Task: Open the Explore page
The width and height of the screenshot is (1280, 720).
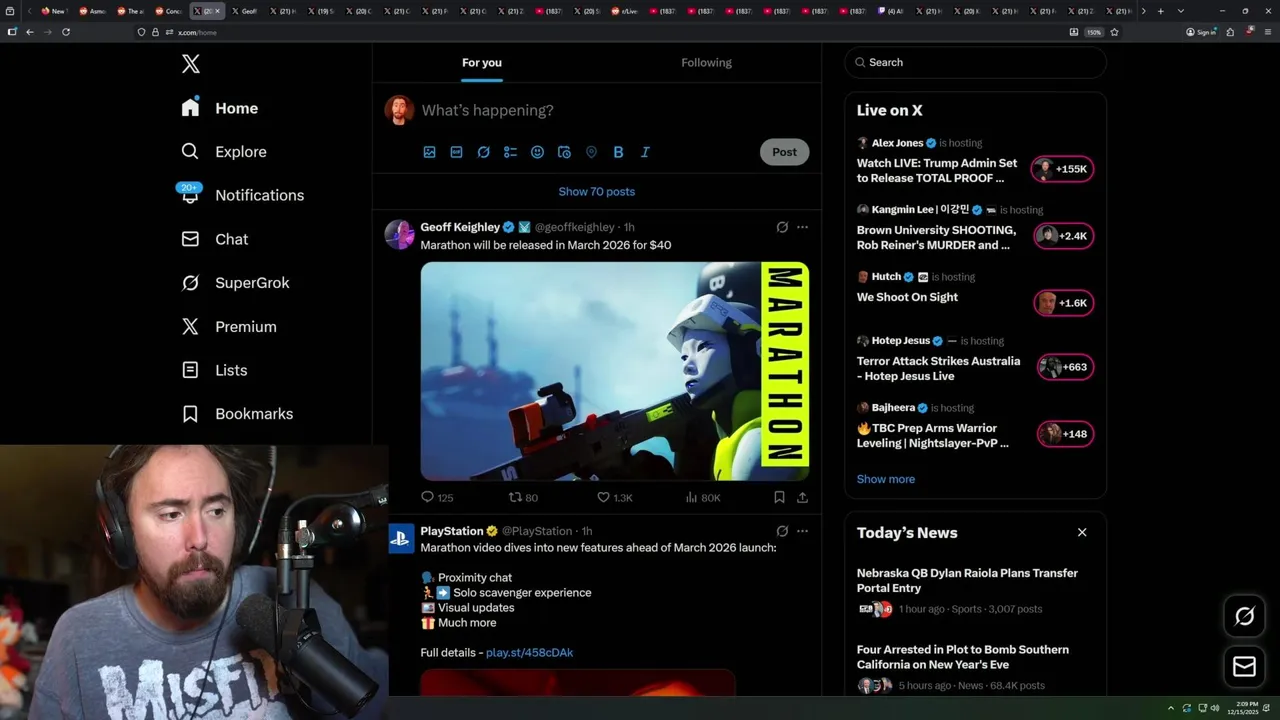Action: click(x=224, y=152)
